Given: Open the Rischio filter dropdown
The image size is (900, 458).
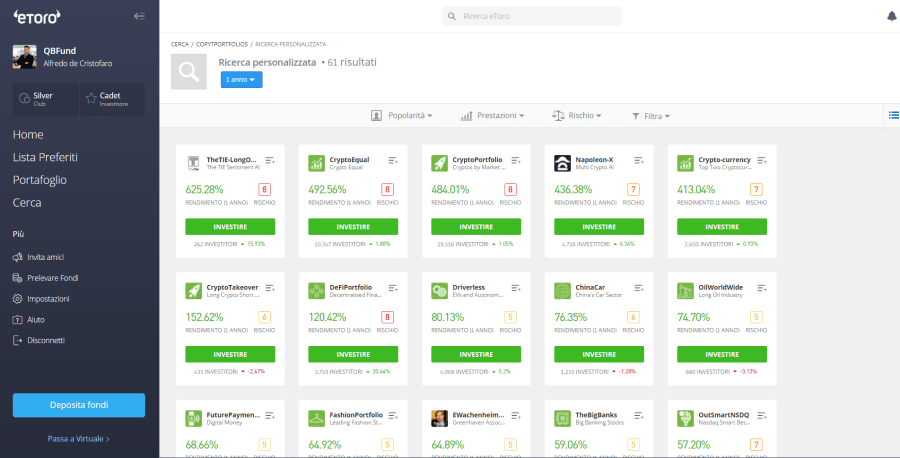Looking at the screenshot, I should [x=578, y=116].
